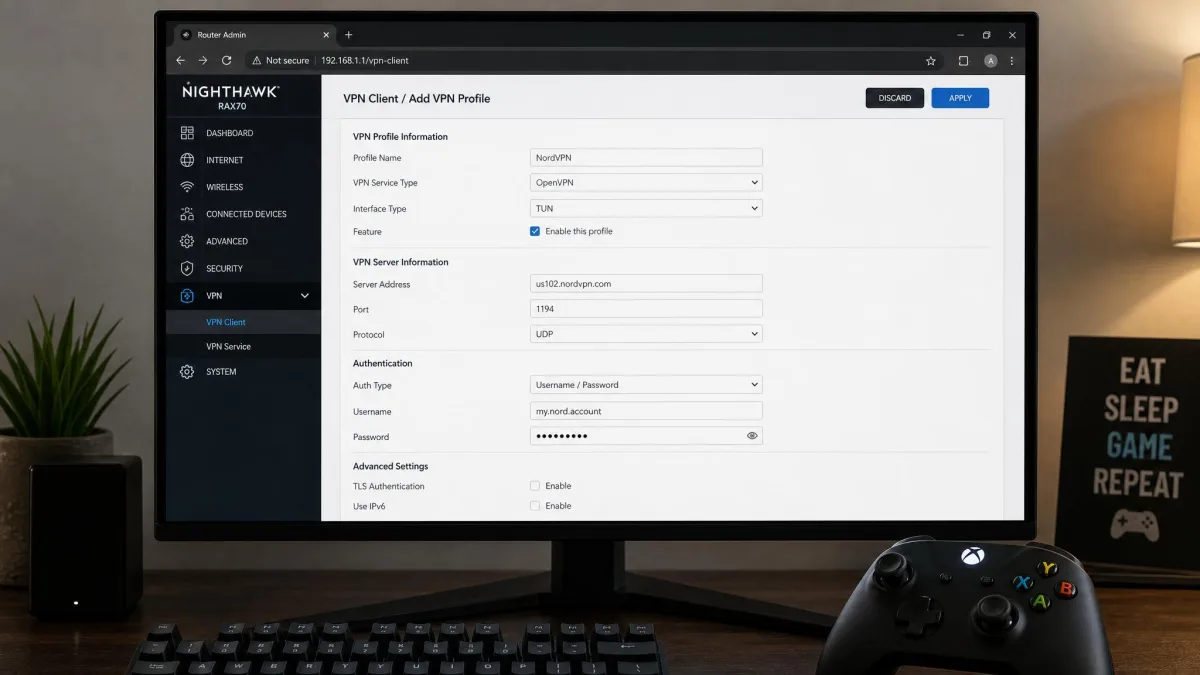The height and width of the screenshot is (675, 1200).
Task: Enable the TLS Authentication checkbox
Action: pos(535,486)
